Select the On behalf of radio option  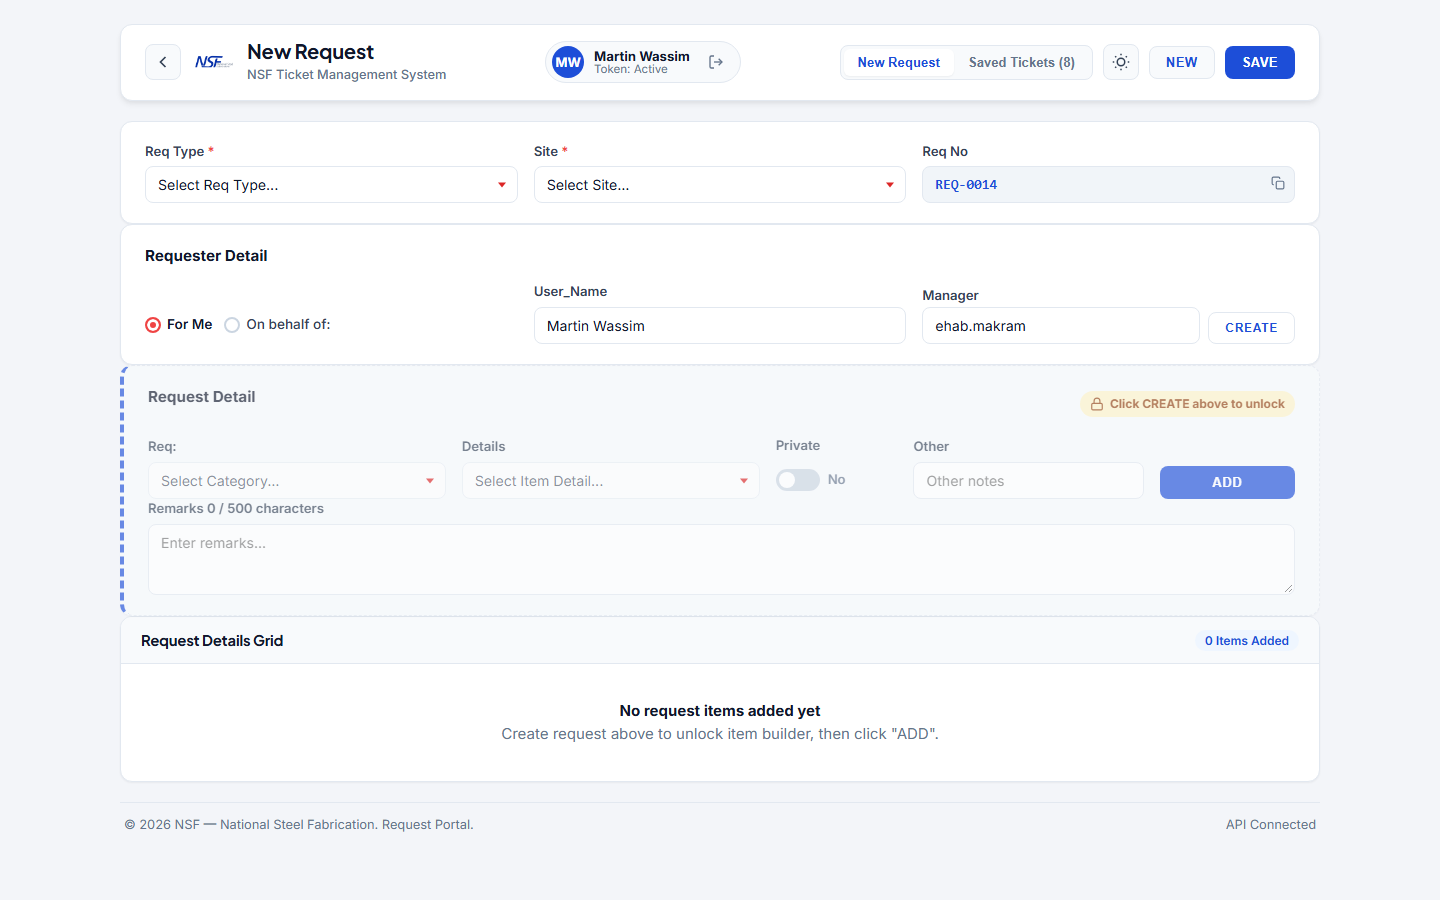tap(232, 325)
